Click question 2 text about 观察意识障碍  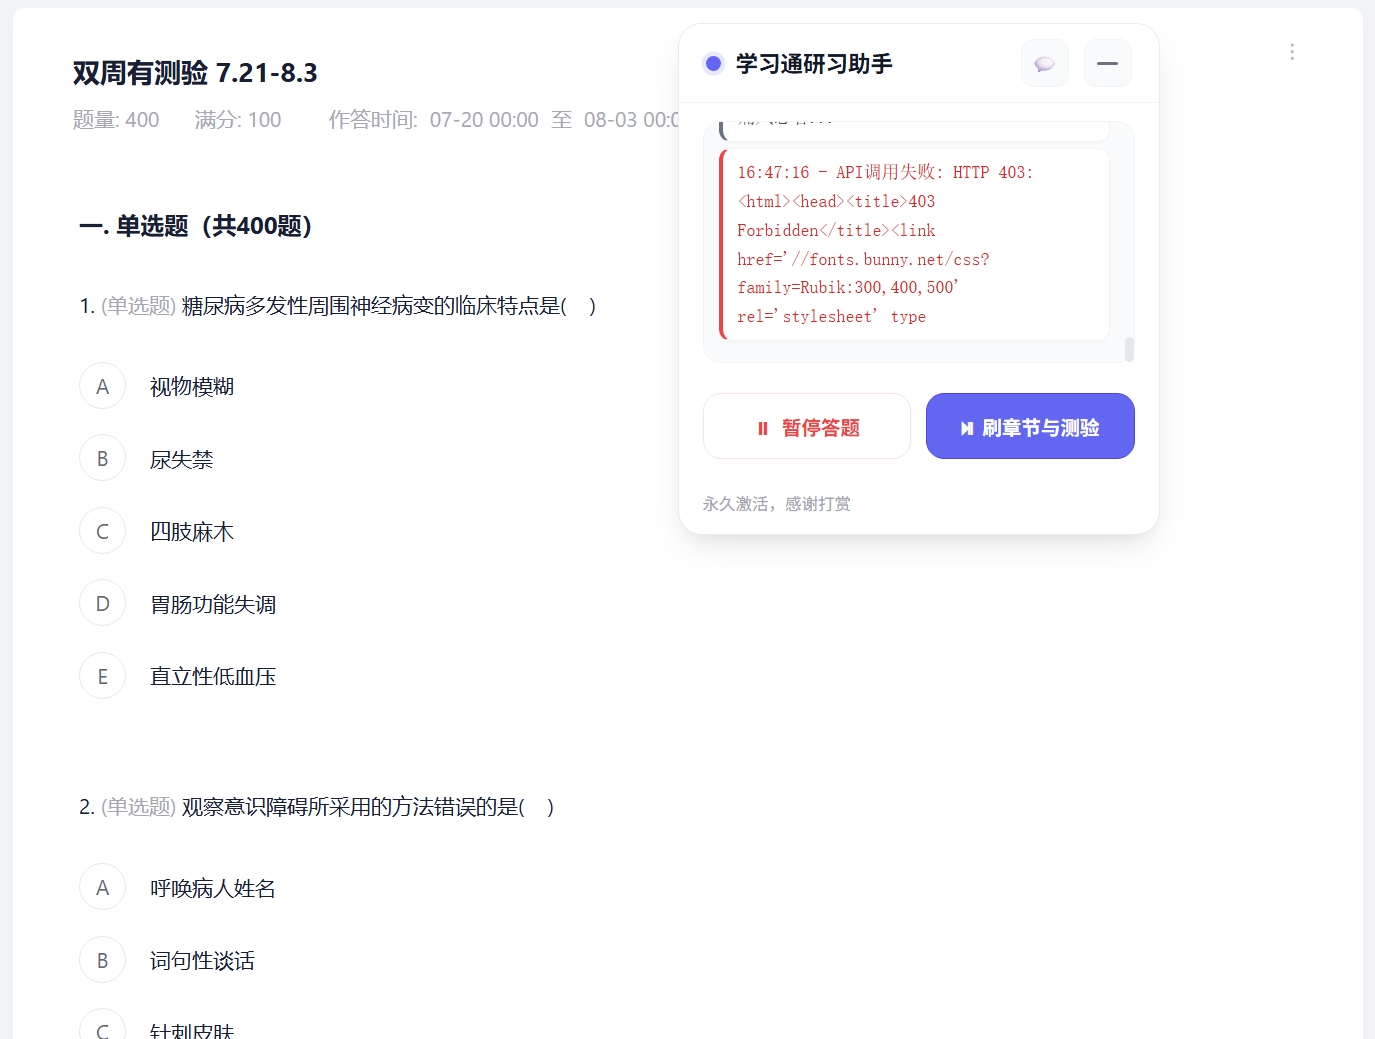(x=317, y=807)
